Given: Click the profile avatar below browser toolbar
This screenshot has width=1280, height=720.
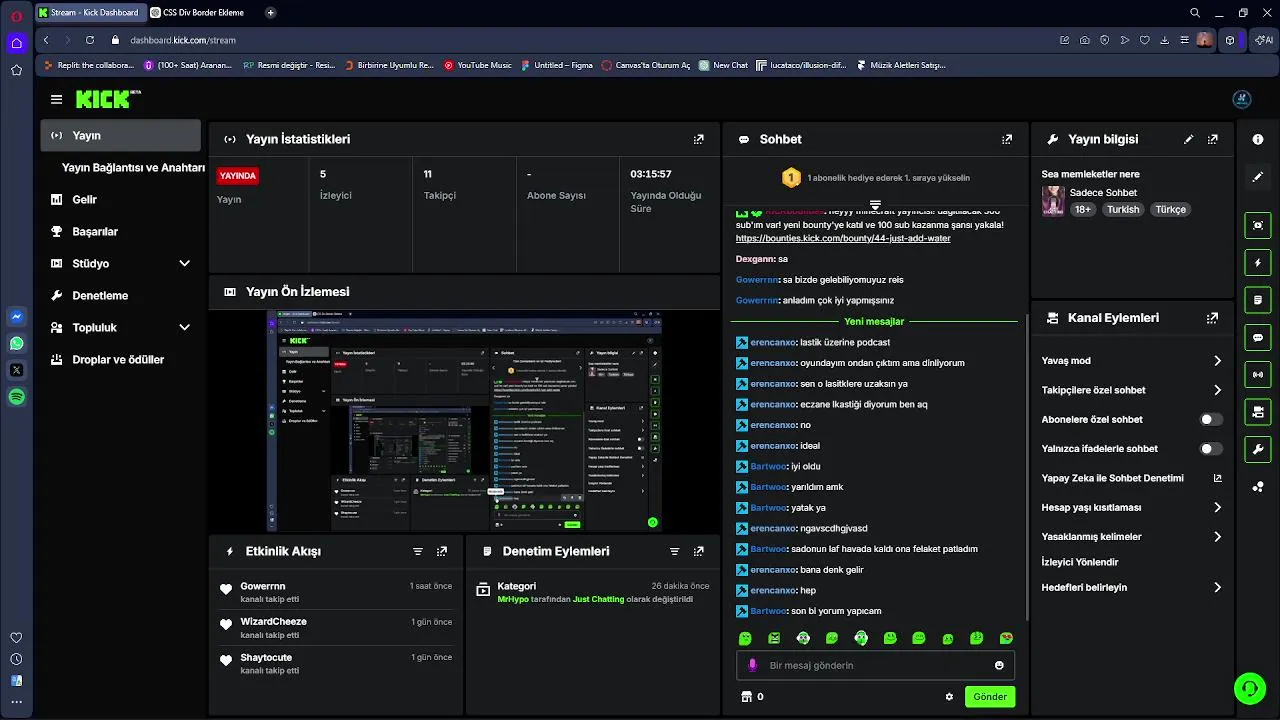Looking at the screenshot, I should click(1241, 99).
